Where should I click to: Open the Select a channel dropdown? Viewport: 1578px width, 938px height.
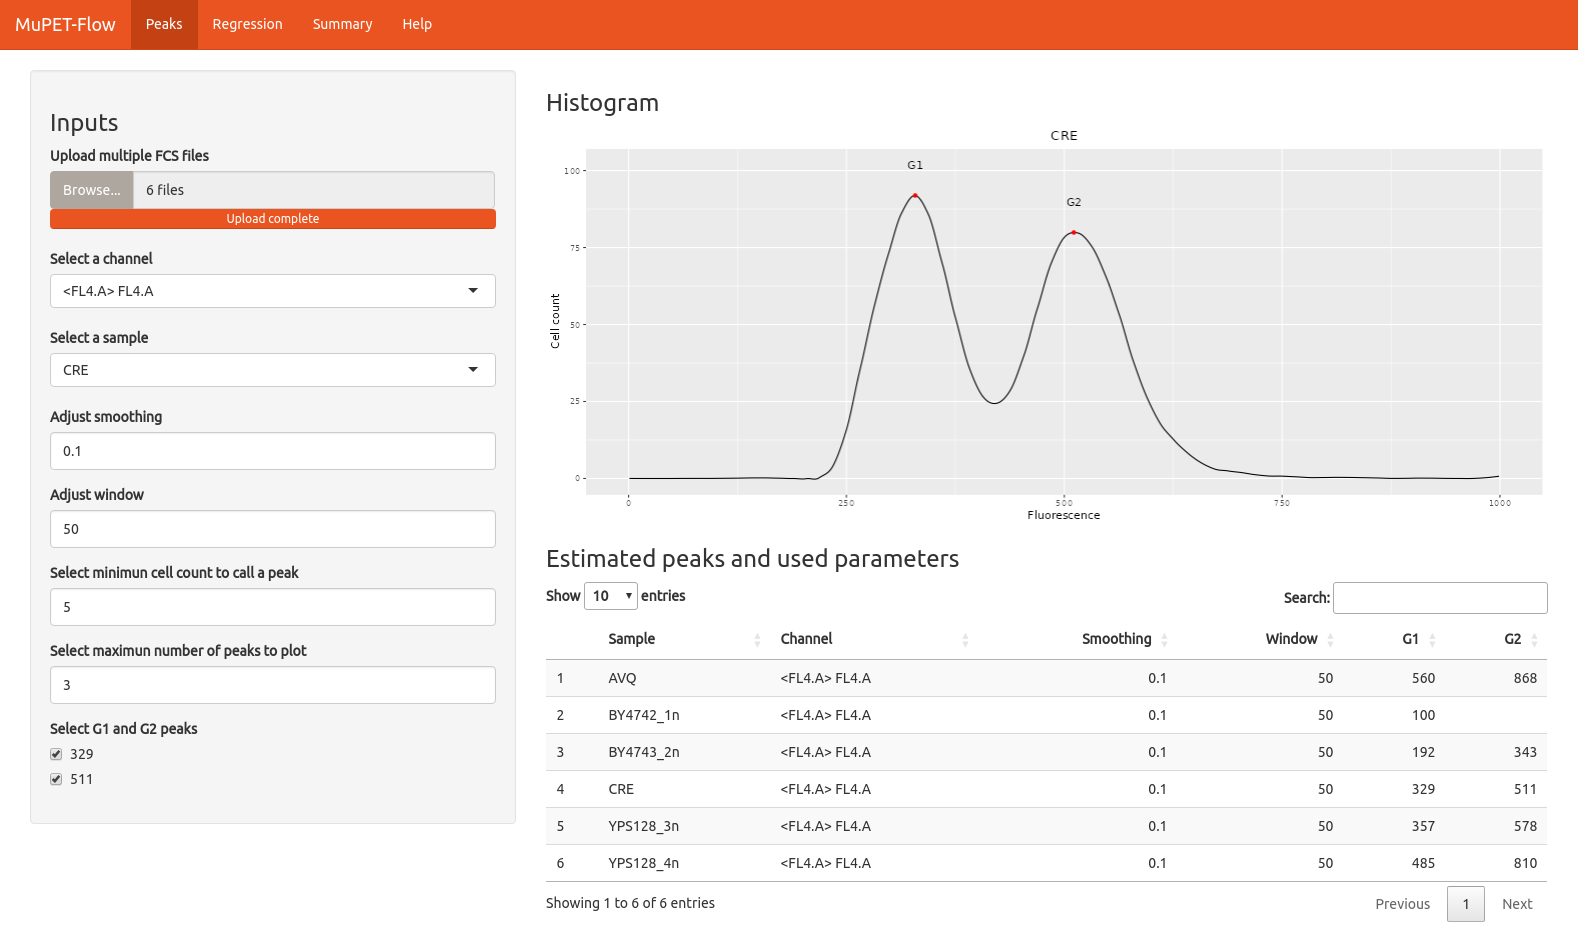(x=272, y=291)
